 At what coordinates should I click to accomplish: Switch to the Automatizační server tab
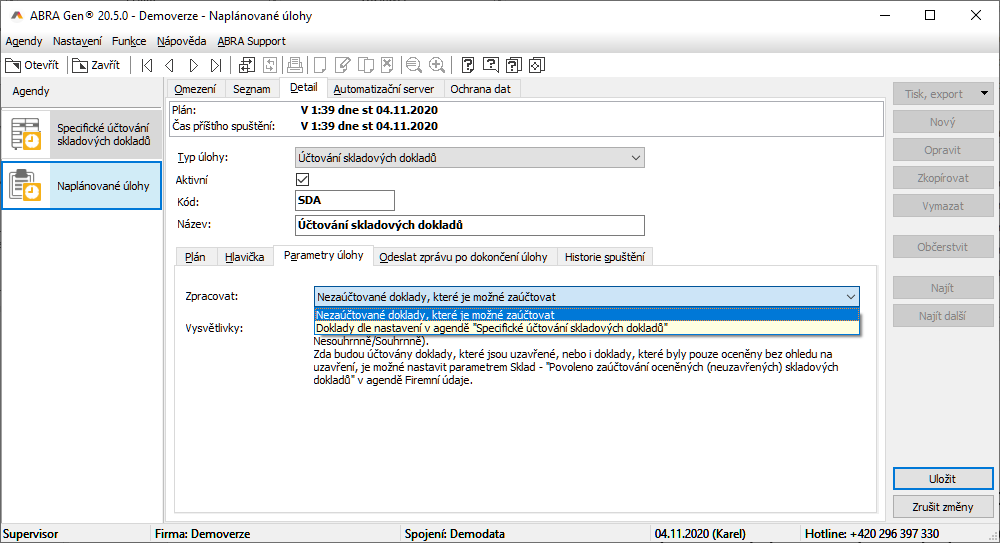[x=383, y=89]
